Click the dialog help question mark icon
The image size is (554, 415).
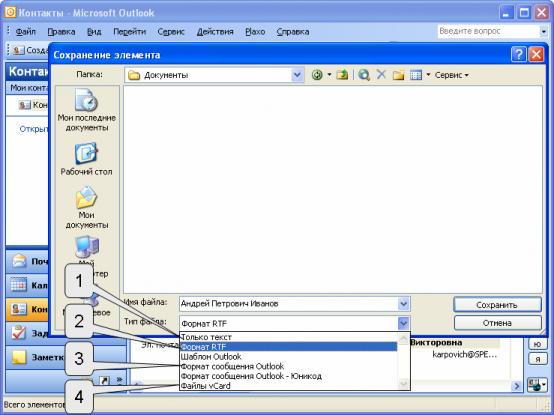click(x=518, y=55)
